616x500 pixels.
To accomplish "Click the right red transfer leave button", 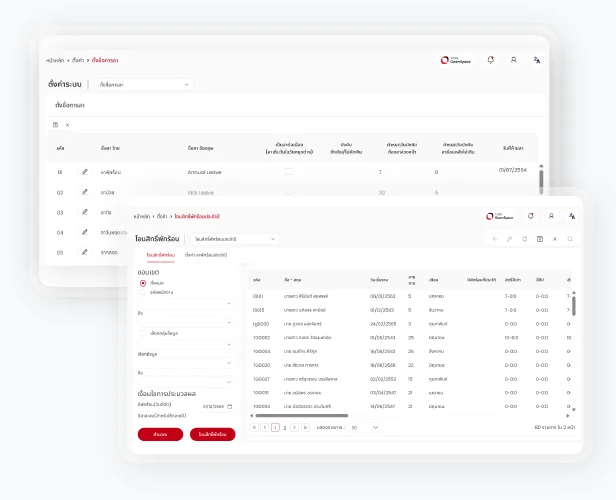I will (213, 434).
